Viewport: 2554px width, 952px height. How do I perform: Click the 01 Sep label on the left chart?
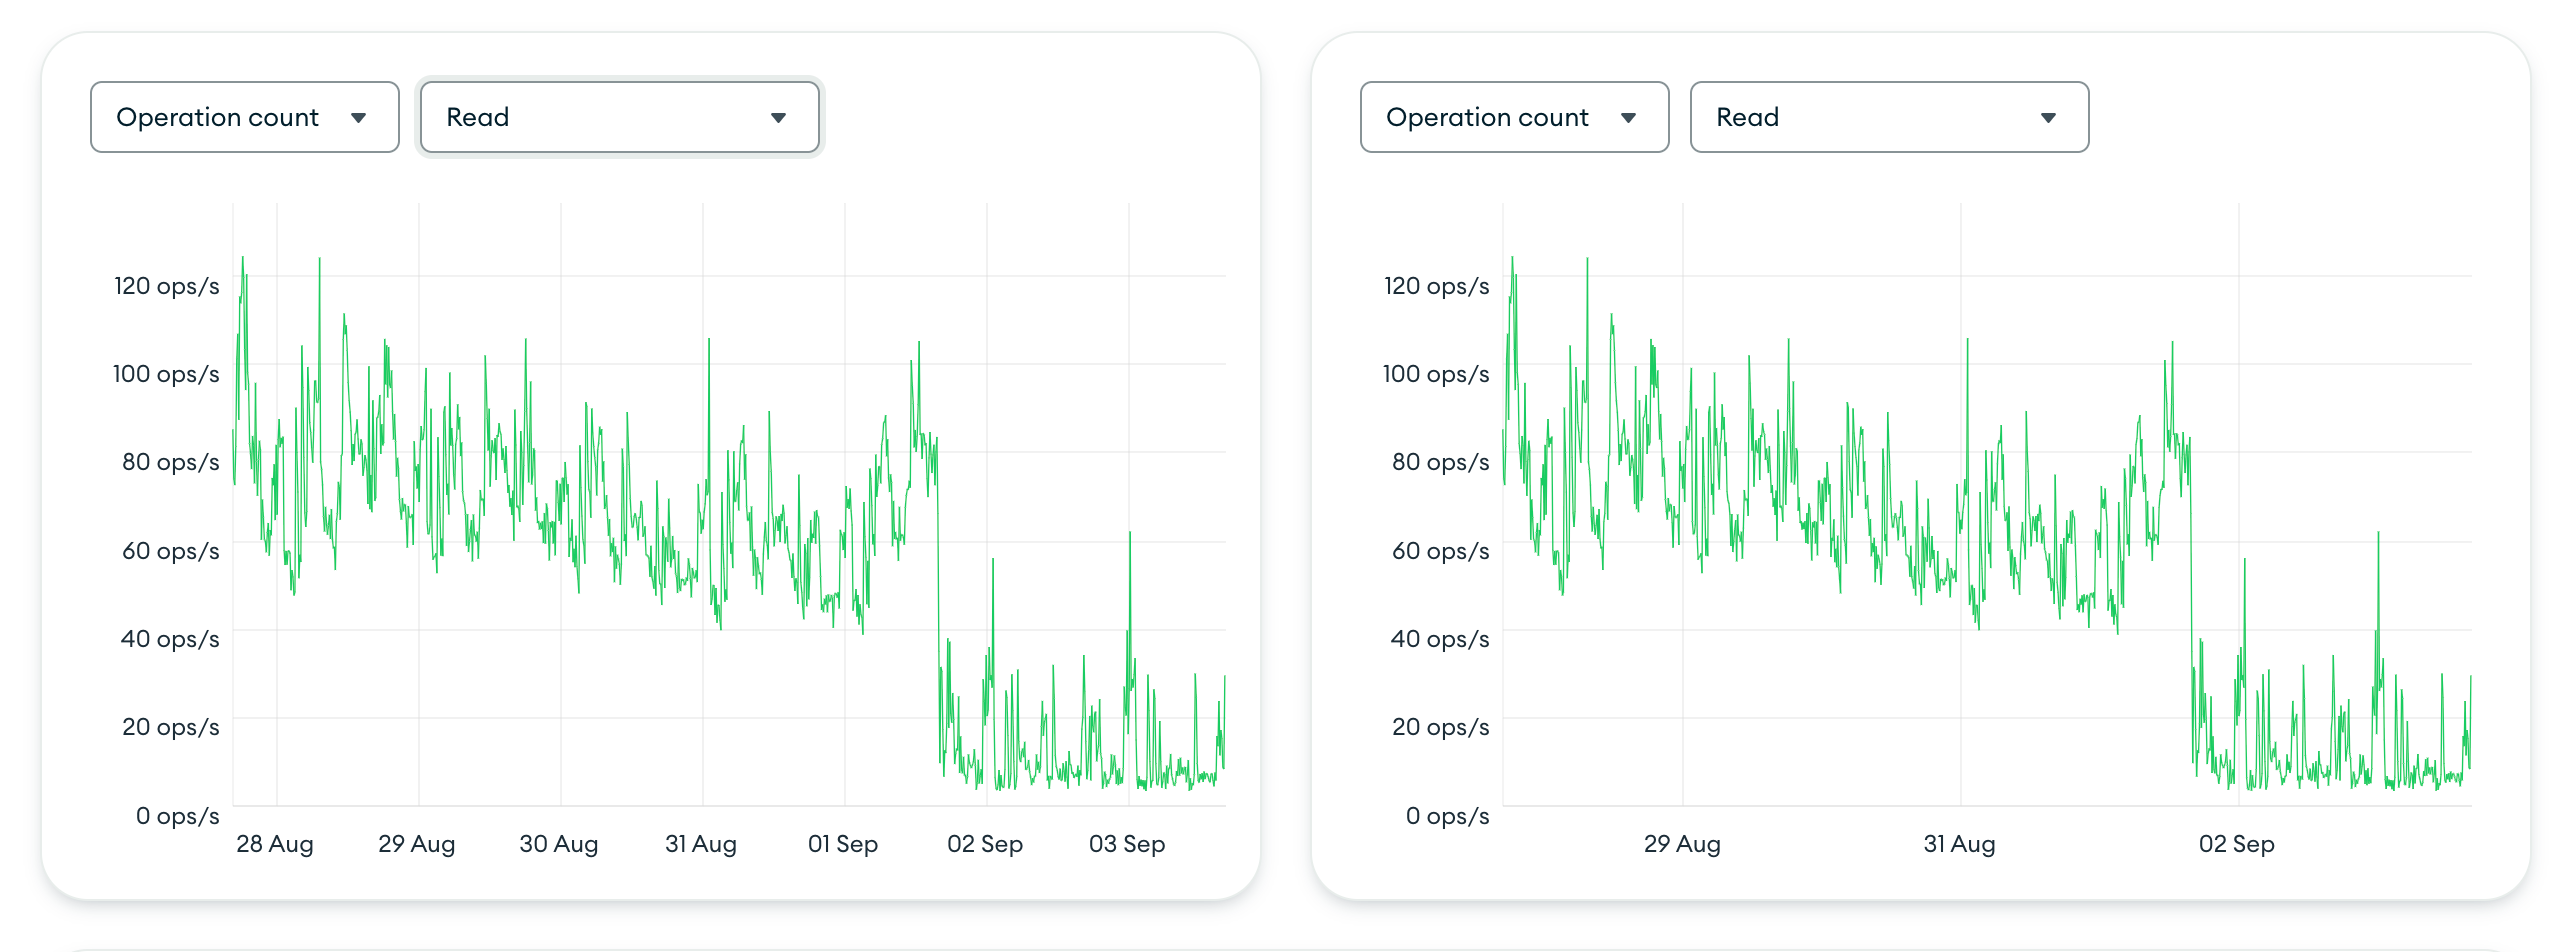pos(843,844)
